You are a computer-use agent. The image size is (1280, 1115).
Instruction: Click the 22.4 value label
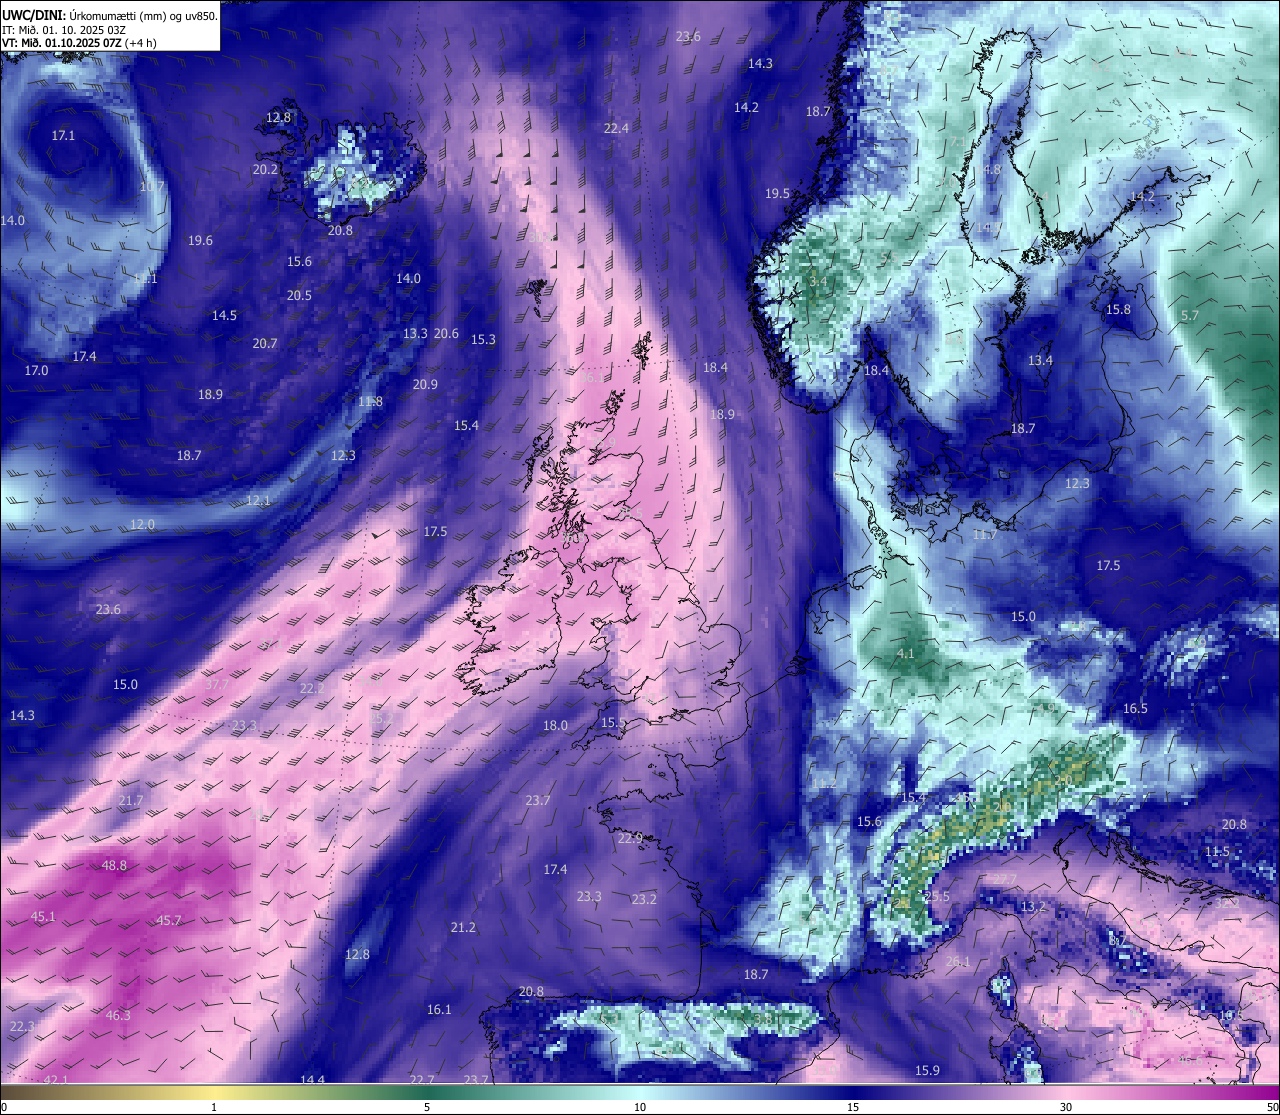[x=616, y=128]
